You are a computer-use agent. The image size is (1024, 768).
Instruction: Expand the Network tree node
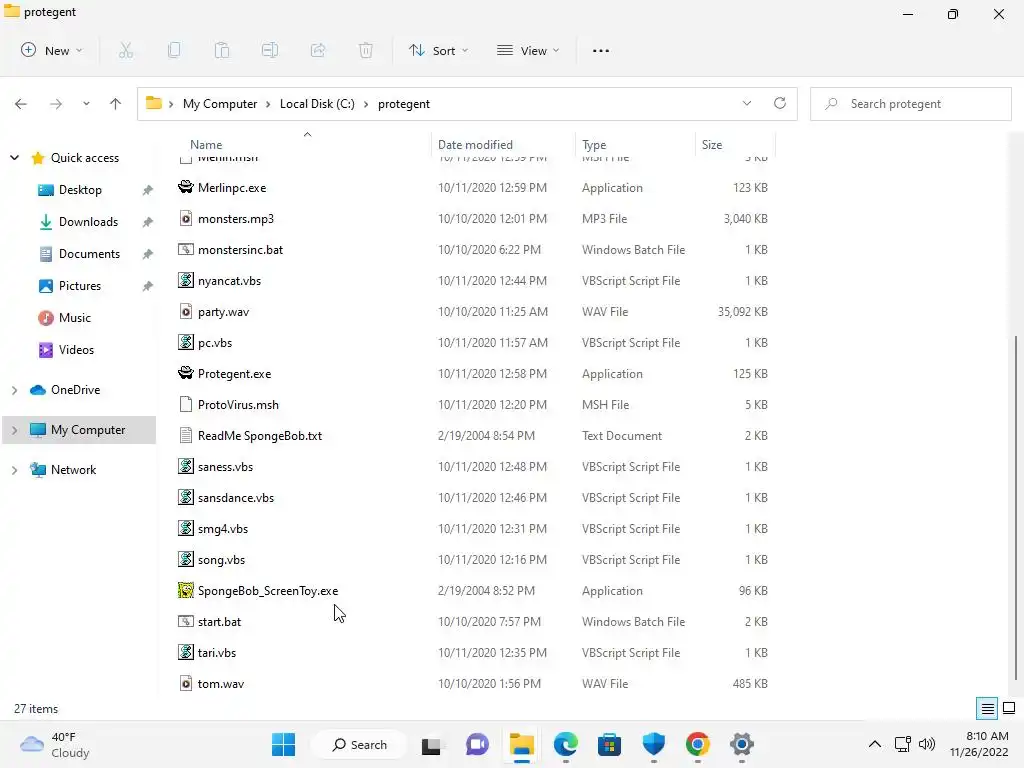click(x=14, y=470)
